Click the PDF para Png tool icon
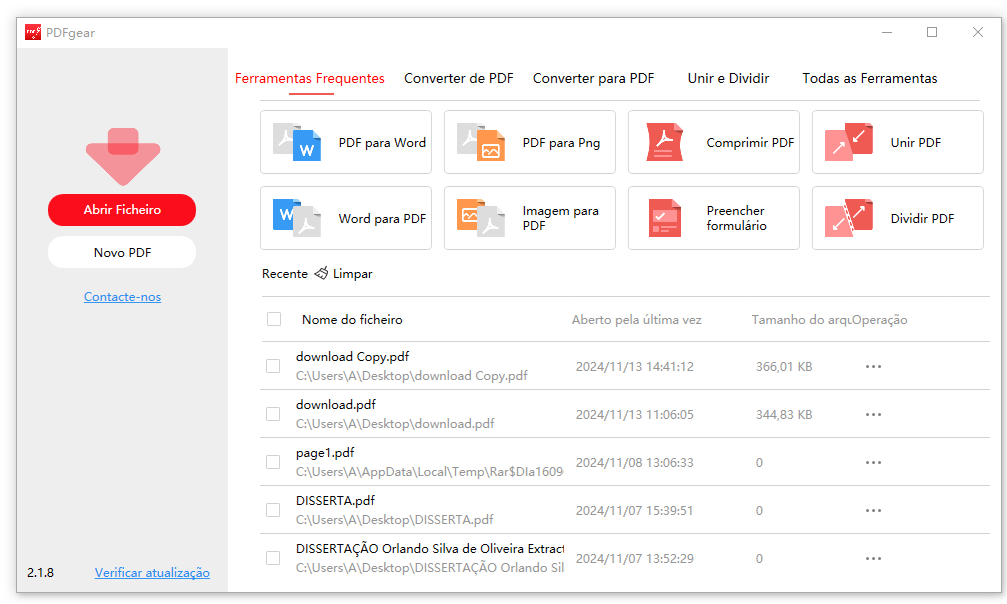1007x604 pixels. [481, 142]
